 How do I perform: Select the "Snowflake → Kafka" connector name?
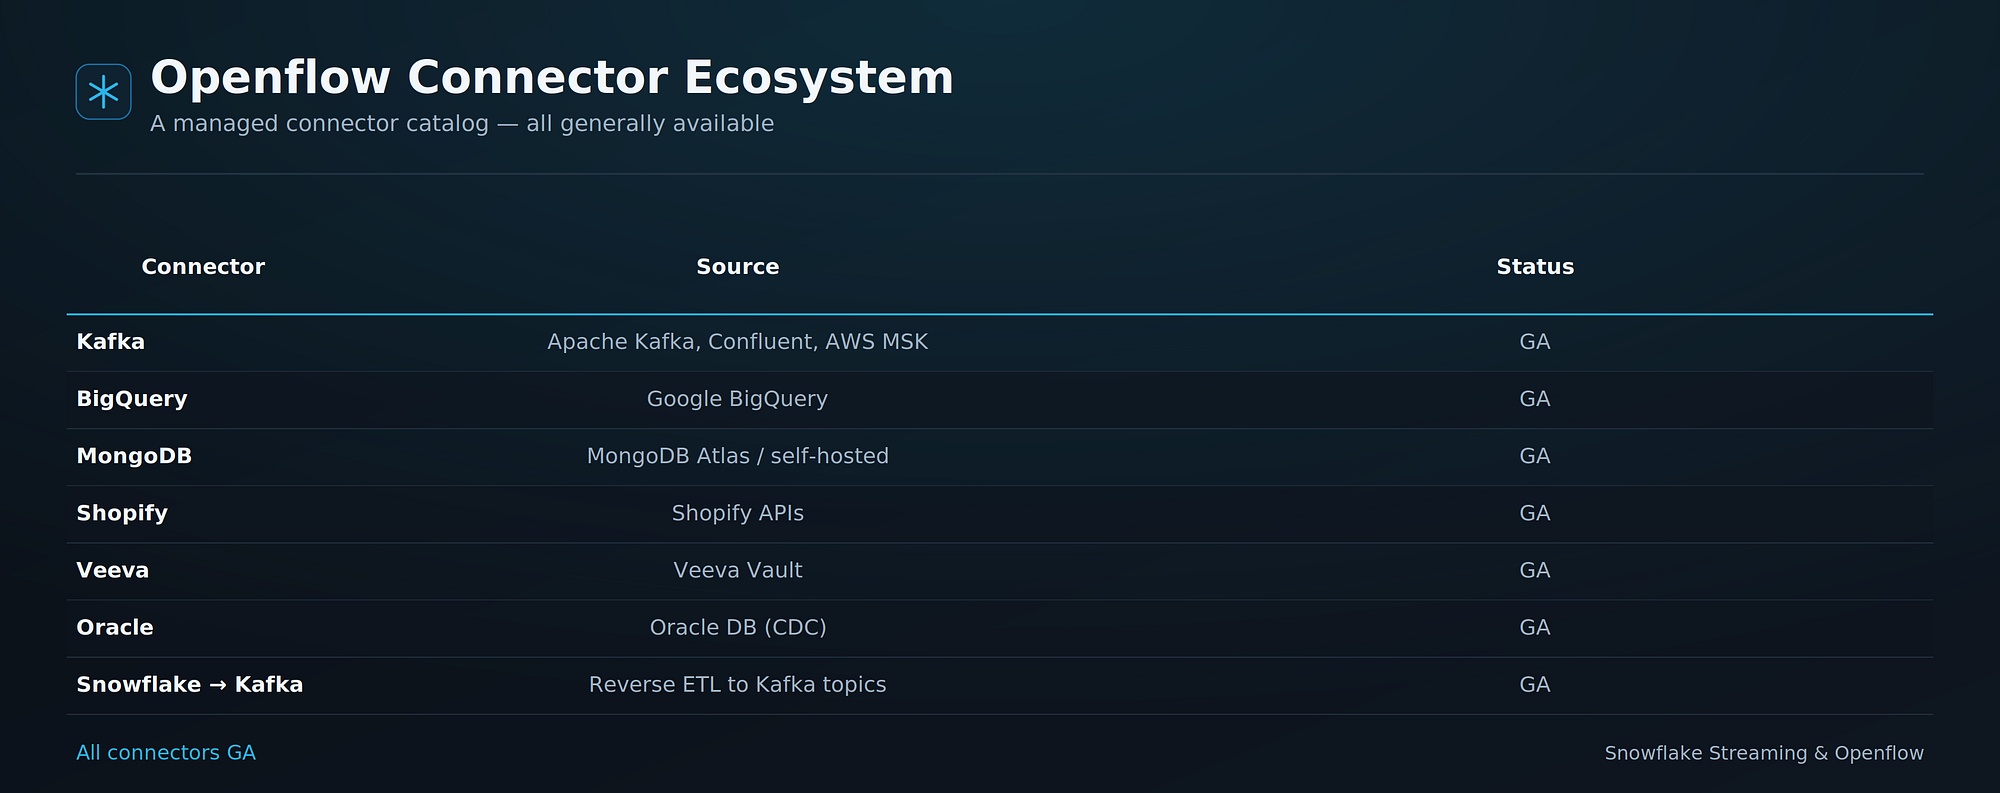click(190, 685)
